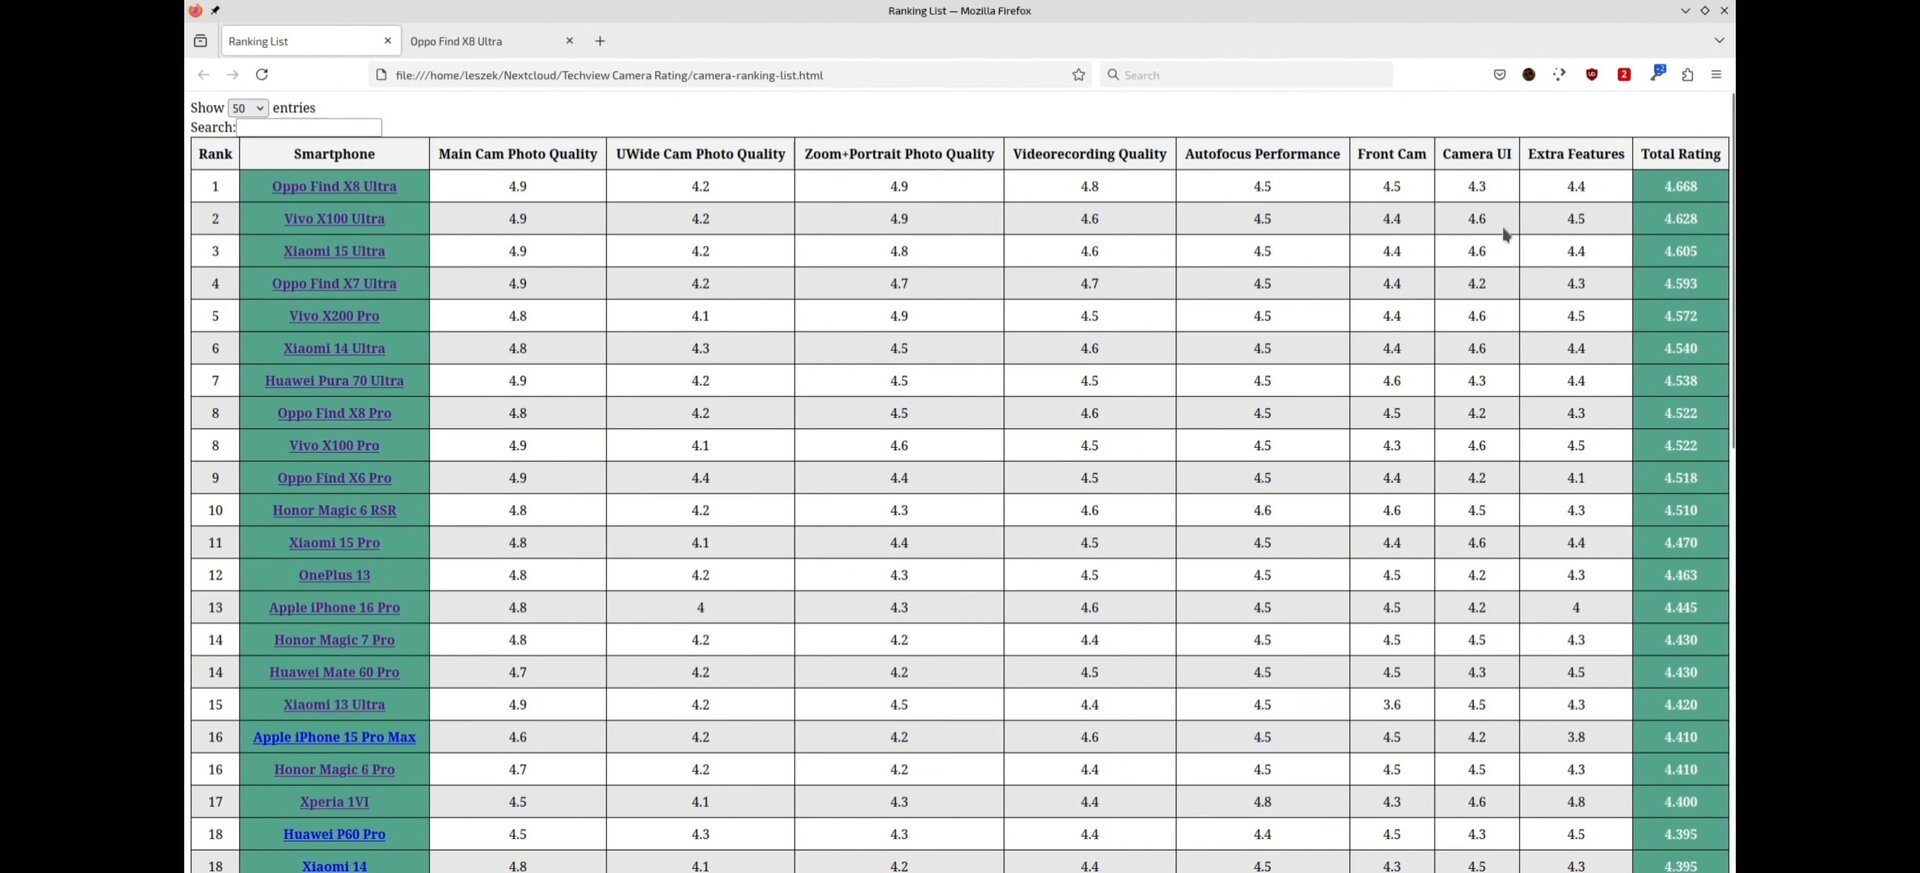Close the Oppo Find X8 Ultra tab
Screen dimensions: 1920x873
tap(570, 41)
